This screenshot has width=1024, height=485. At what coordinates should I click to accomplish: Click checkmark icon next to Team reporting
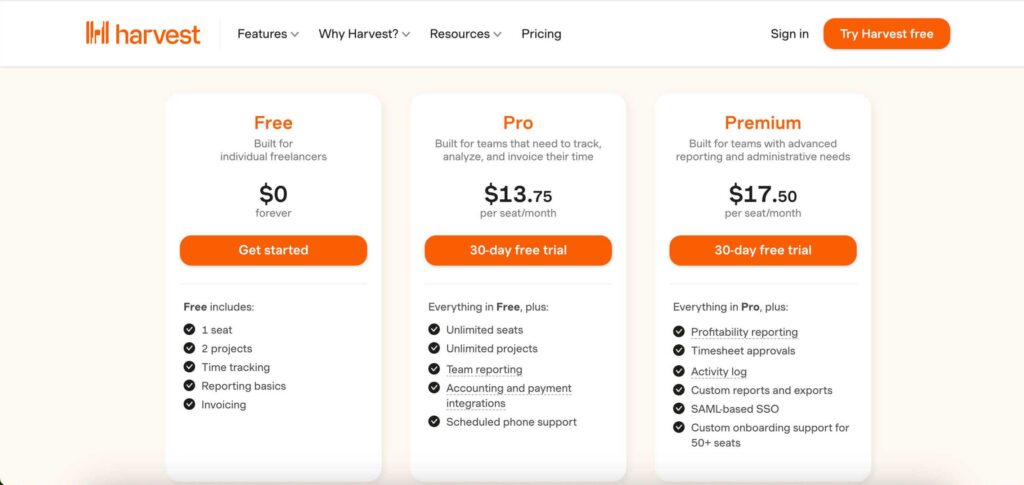434,369
